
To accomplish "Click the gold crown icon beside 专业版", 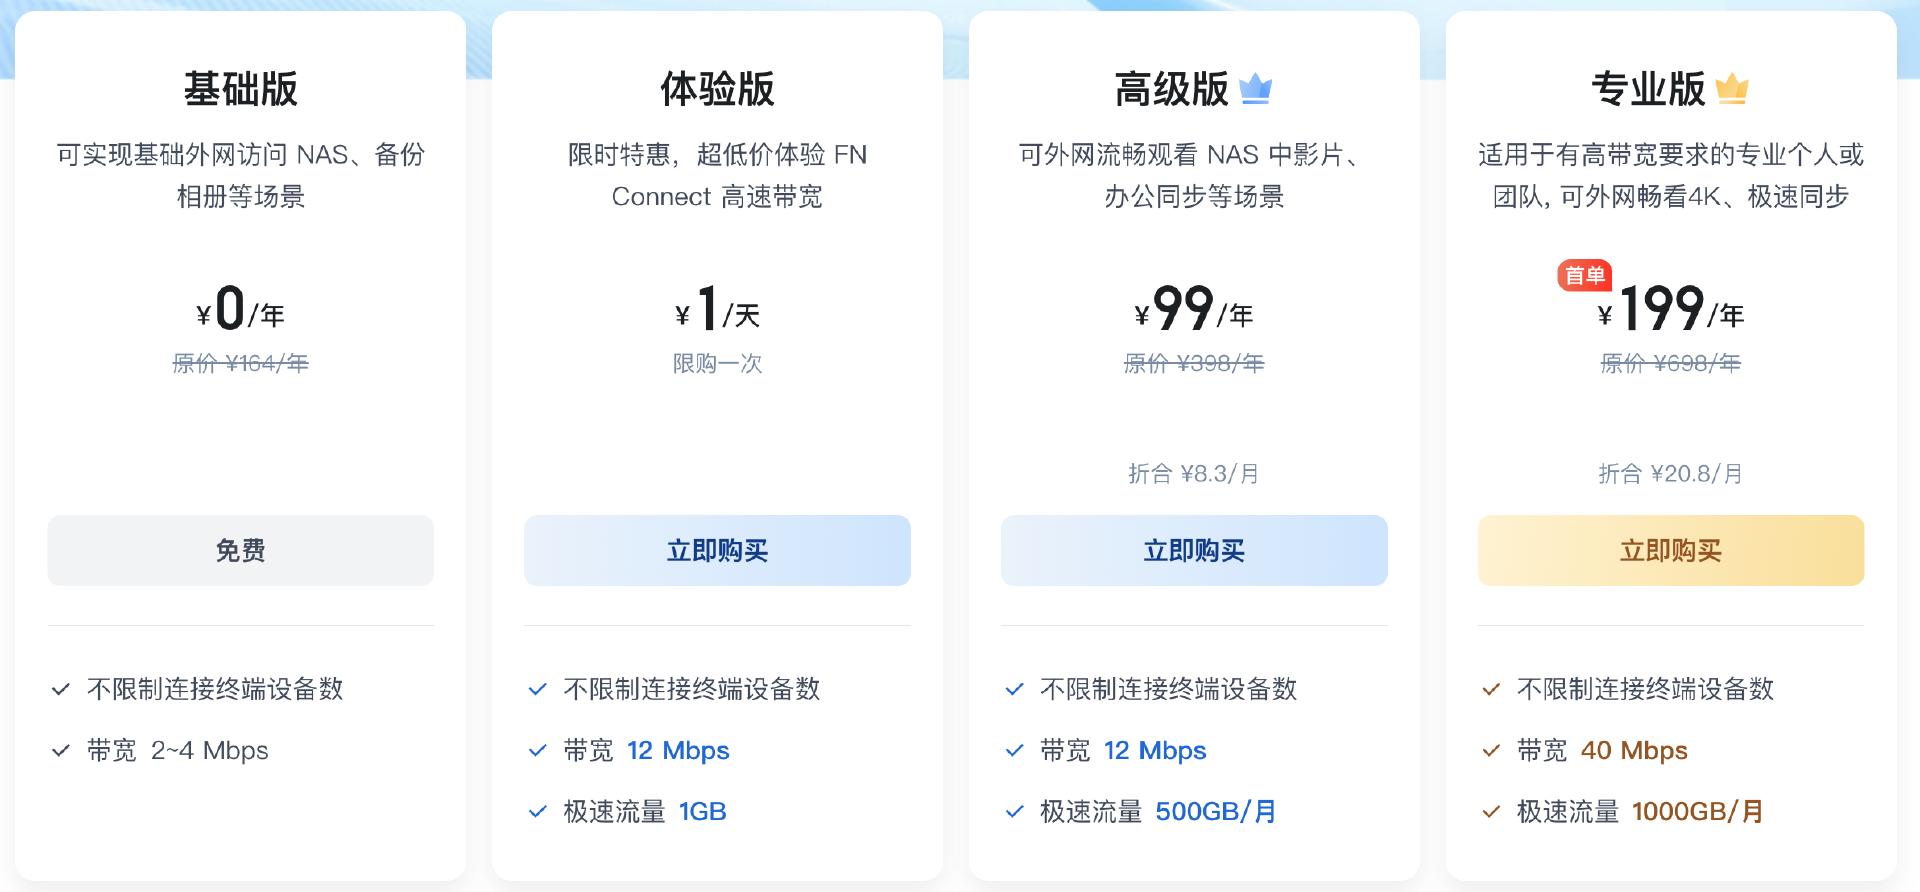I will [x=1732, y=89].
